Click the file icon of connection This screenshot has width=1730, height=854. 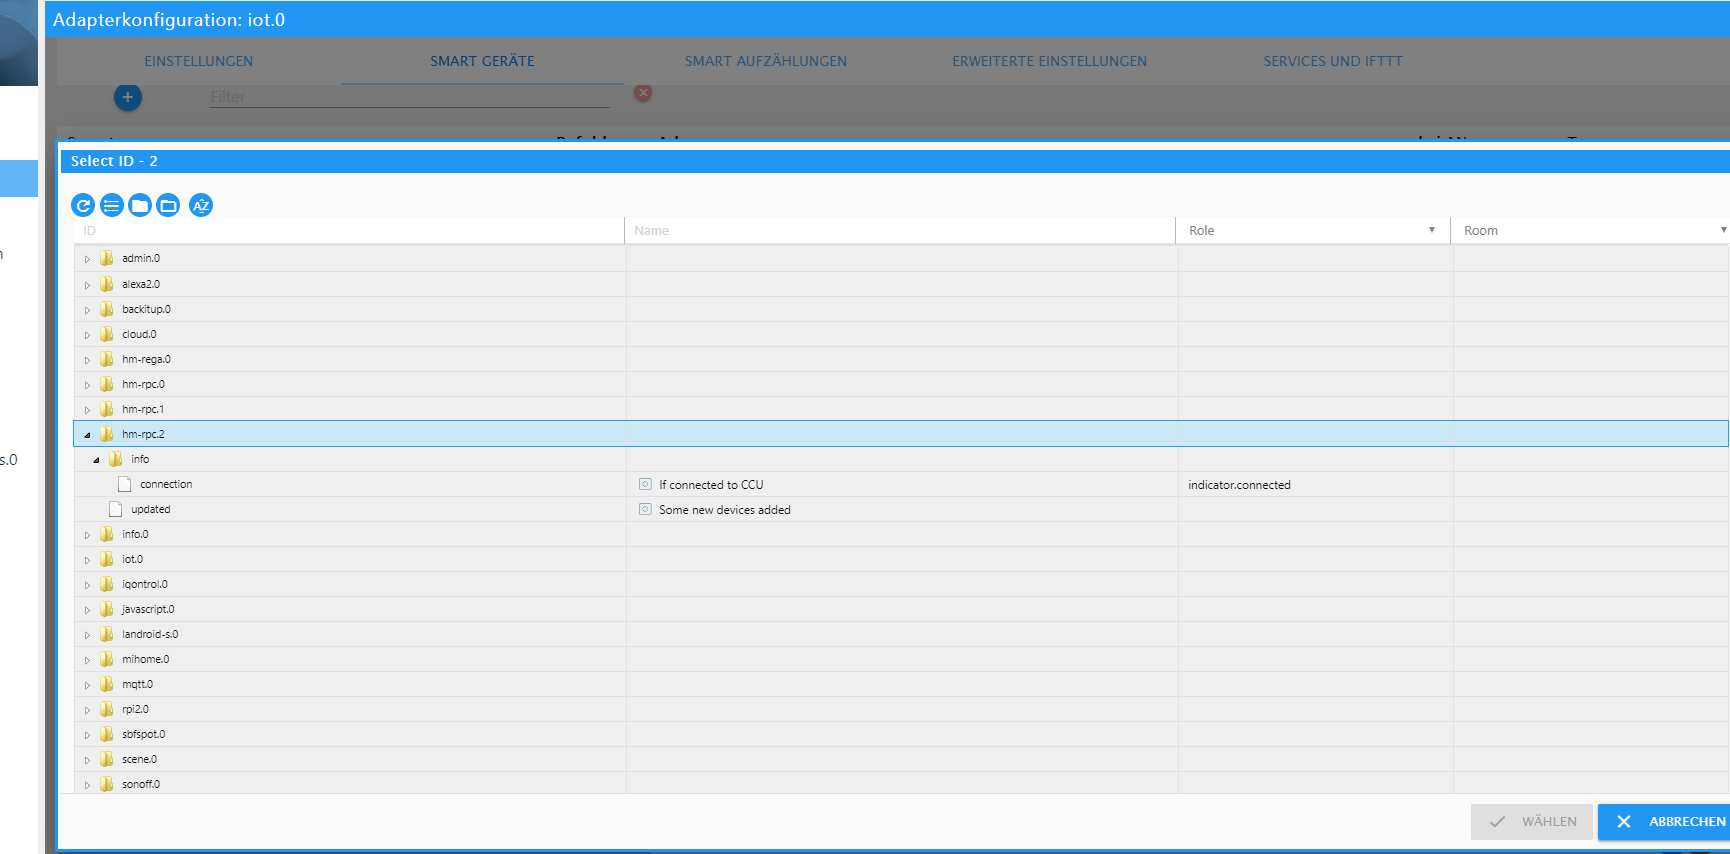(x=125, y=484)
